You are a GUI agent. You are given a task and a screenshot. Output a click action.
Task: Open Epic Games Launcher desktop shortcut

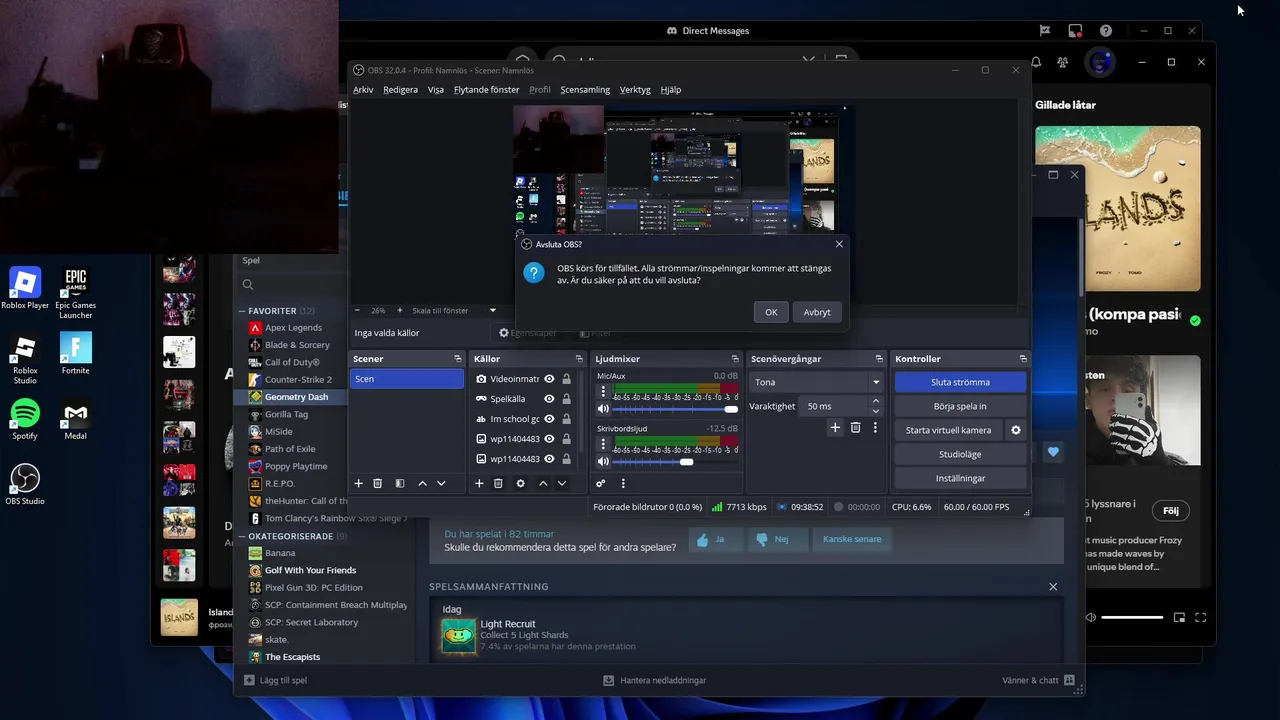pos(76,294)
